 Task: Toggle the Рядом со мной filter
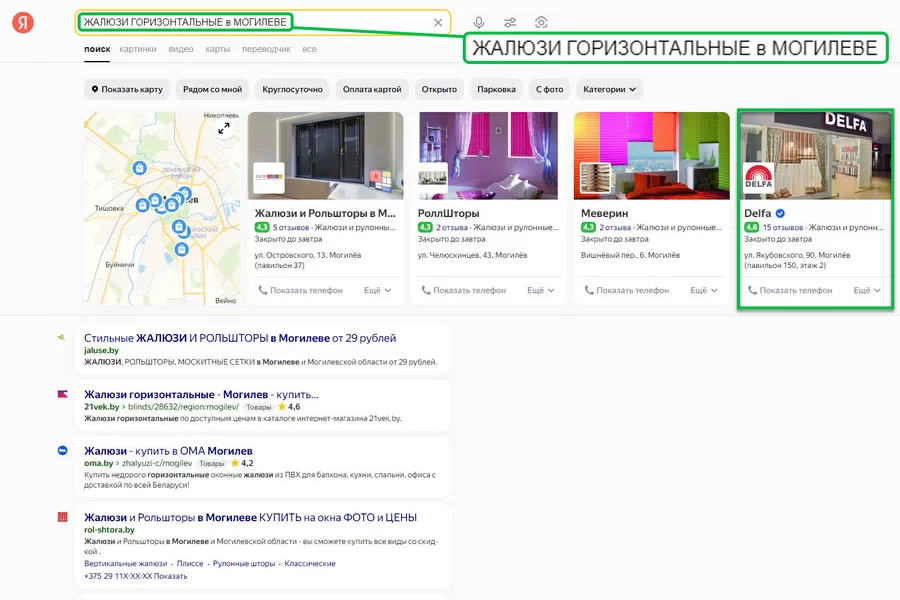[x=212, y=89]
